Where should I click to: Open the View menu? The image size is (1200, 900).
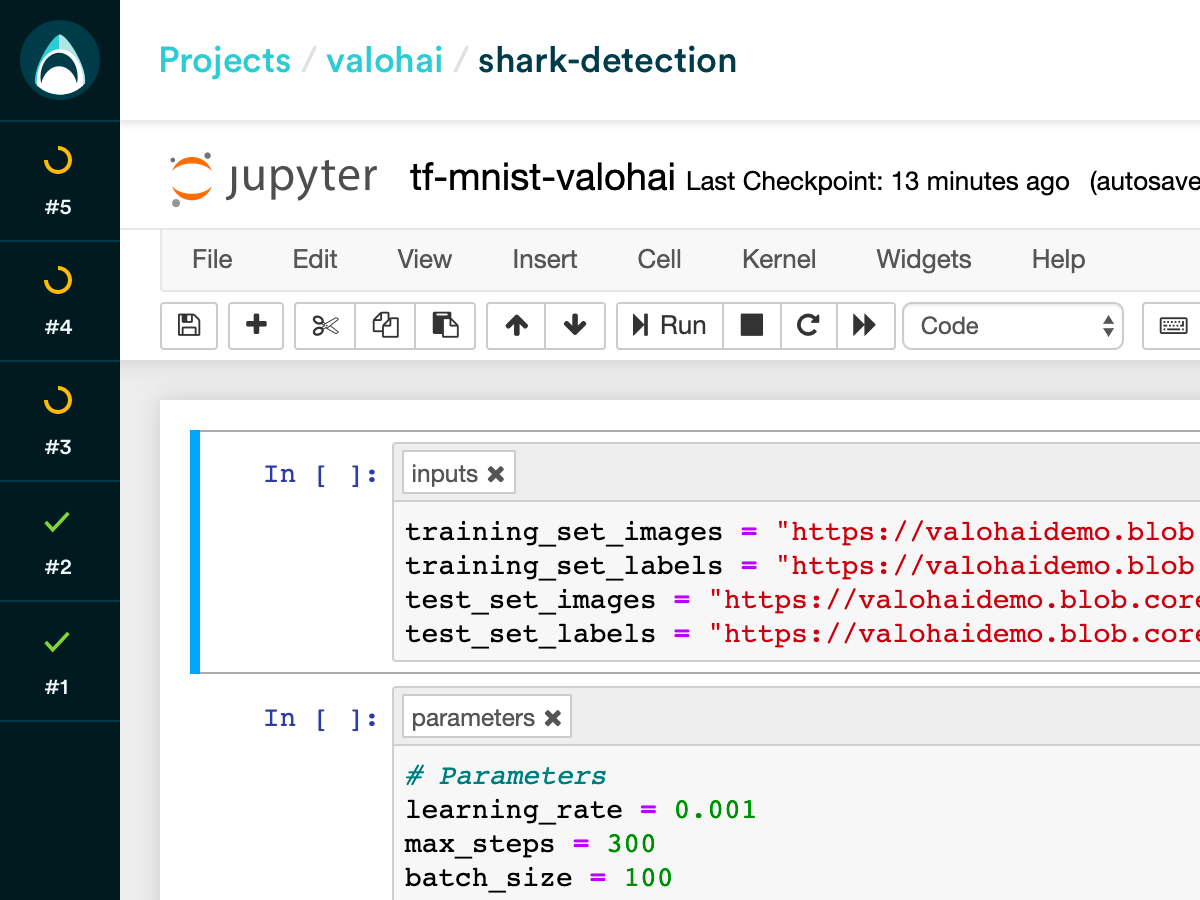point(425,259)
